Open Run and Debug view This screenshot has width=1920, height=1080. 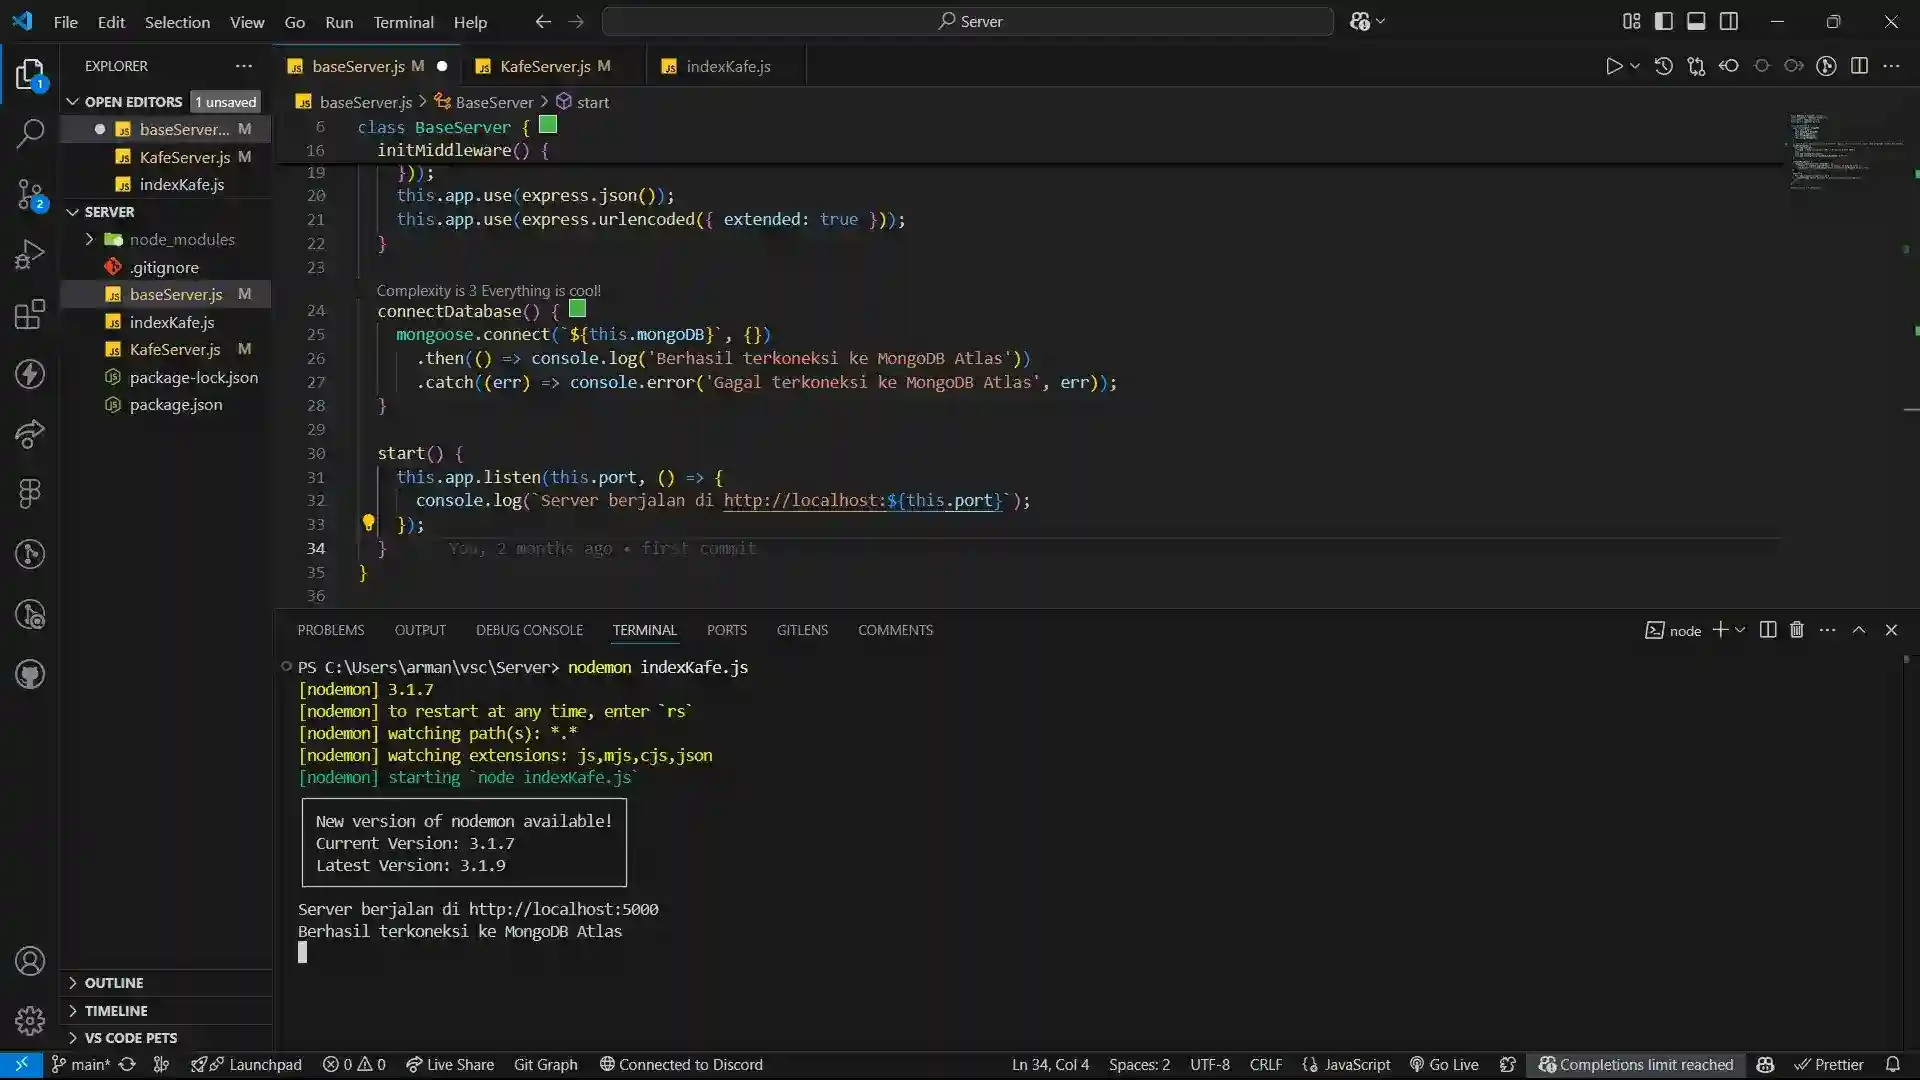pos(30,254)
